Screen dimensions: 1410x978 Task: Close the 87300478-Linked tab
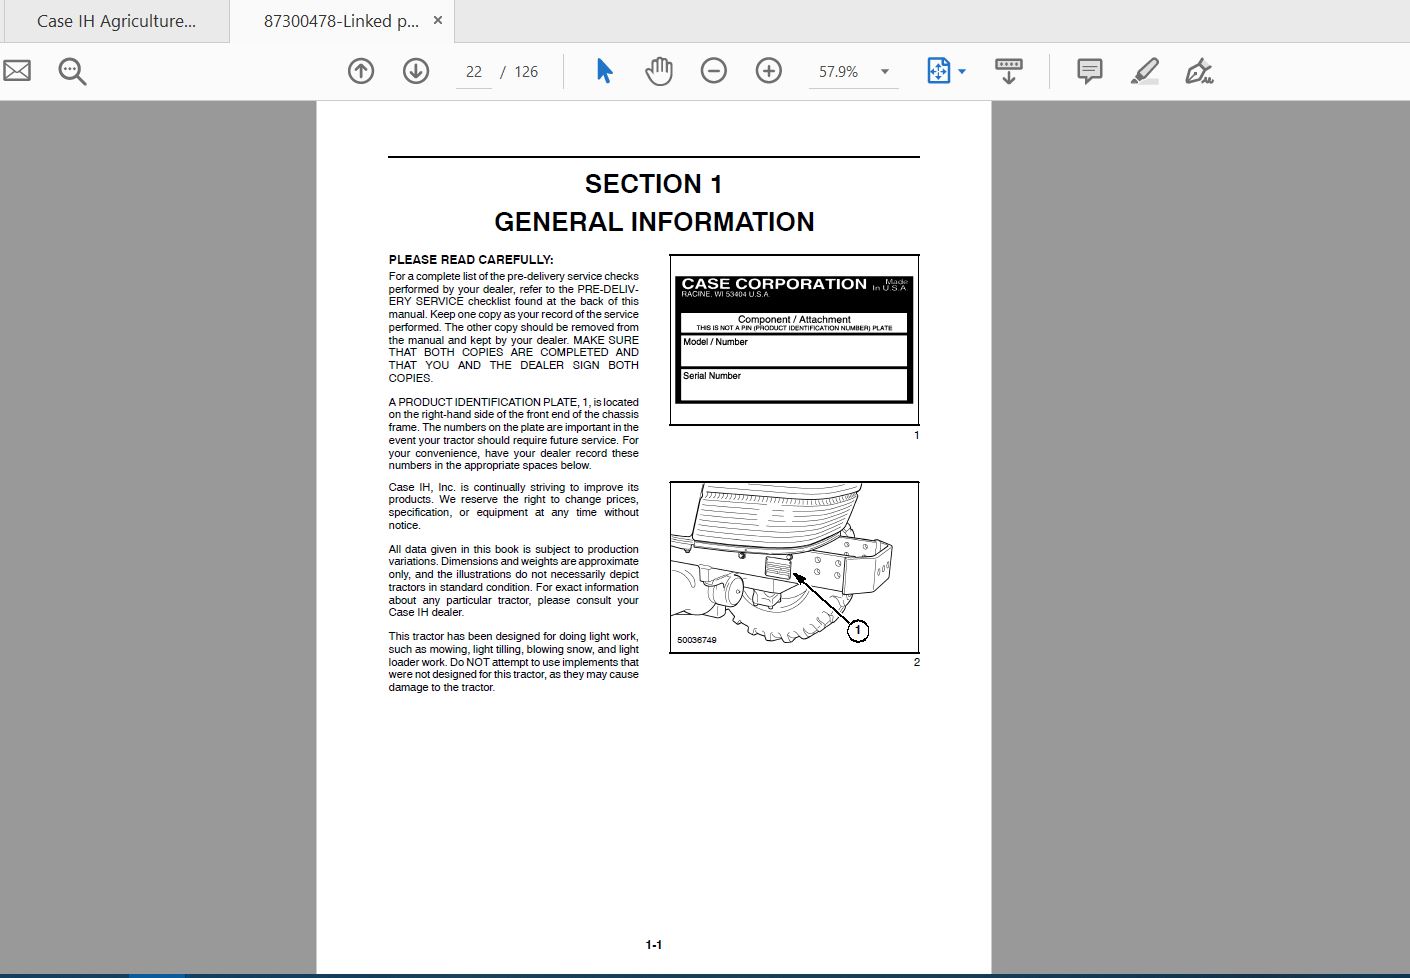pyautogui.click(x=438, y=21)
